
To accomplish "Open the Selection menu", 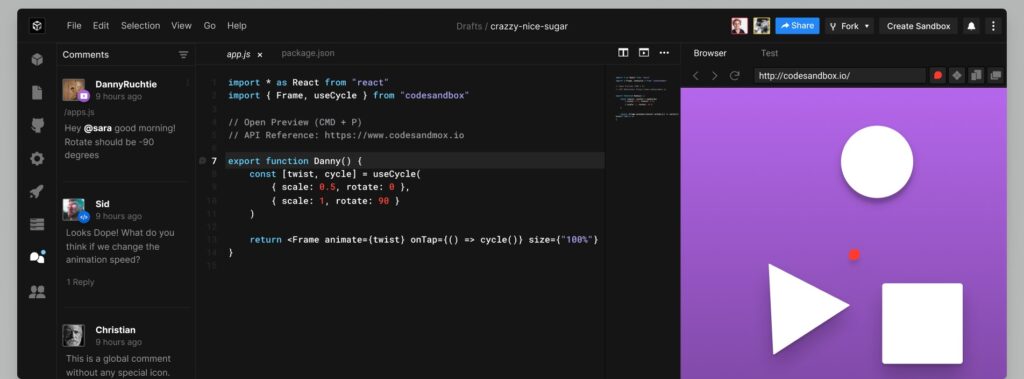I will 140,25.
